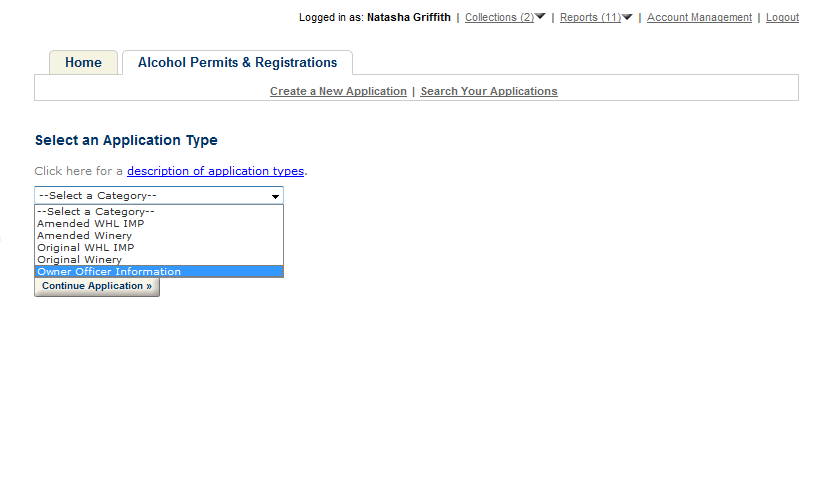Click the Collections dropdown arrow icon
This screenshot has width=829, height=480.
[x=540, y=17]
